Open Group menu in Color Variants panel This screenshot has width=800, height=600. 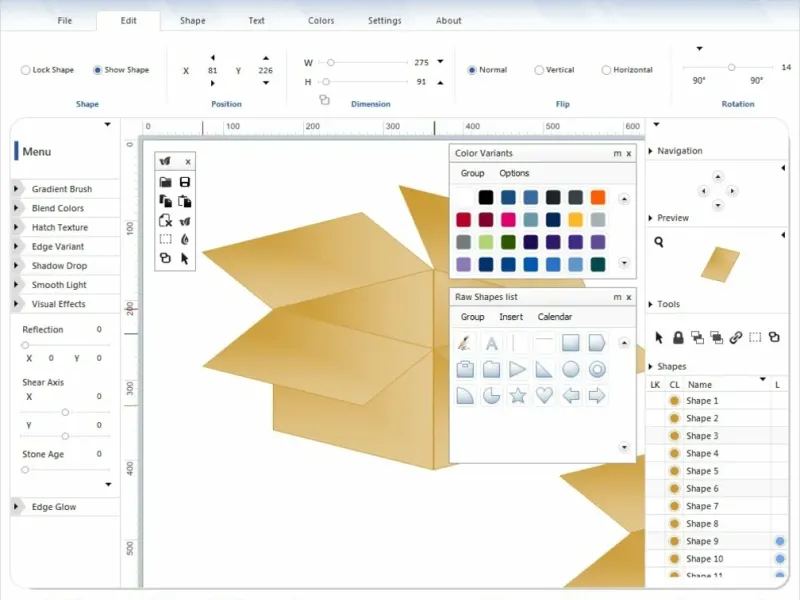click(x=472, y=173)
